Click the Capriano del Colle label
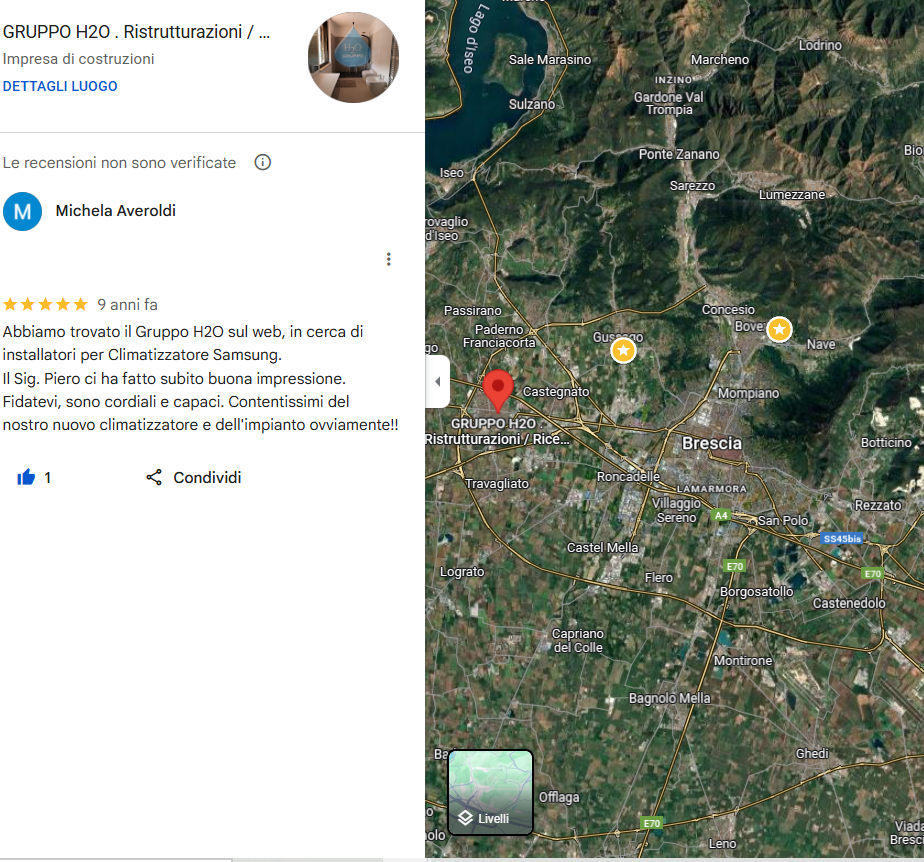The image size is (924, 862). (578, 640)
